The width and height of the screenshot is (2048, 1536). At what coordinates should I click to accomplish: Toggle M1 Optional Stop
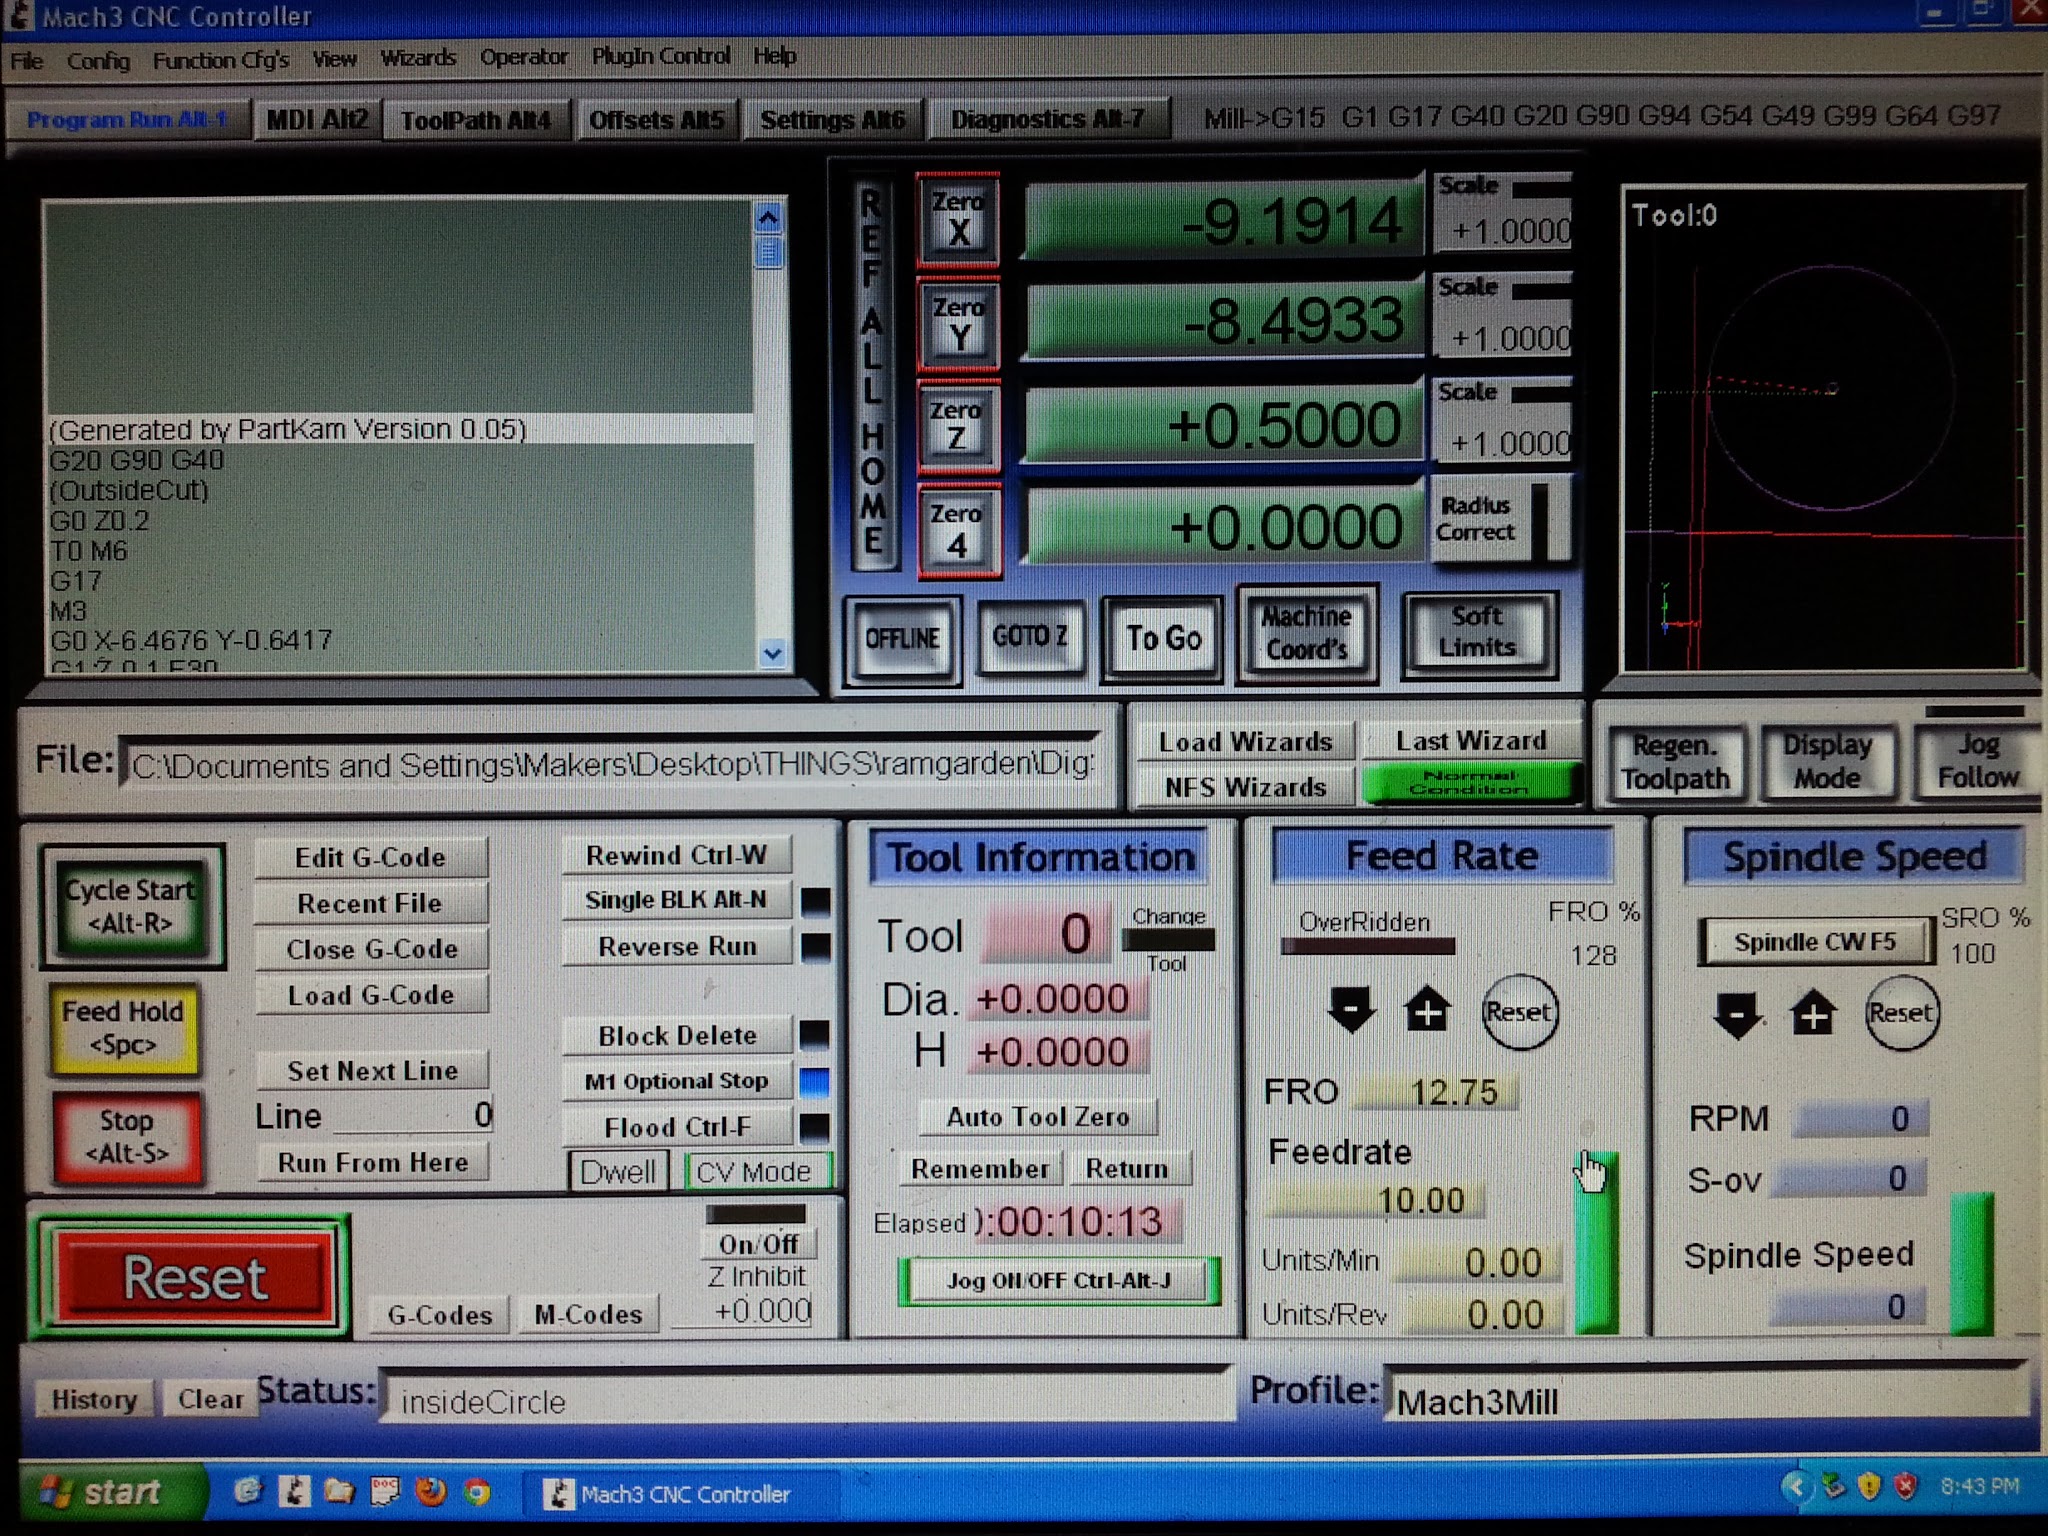tap(676, 1081)
